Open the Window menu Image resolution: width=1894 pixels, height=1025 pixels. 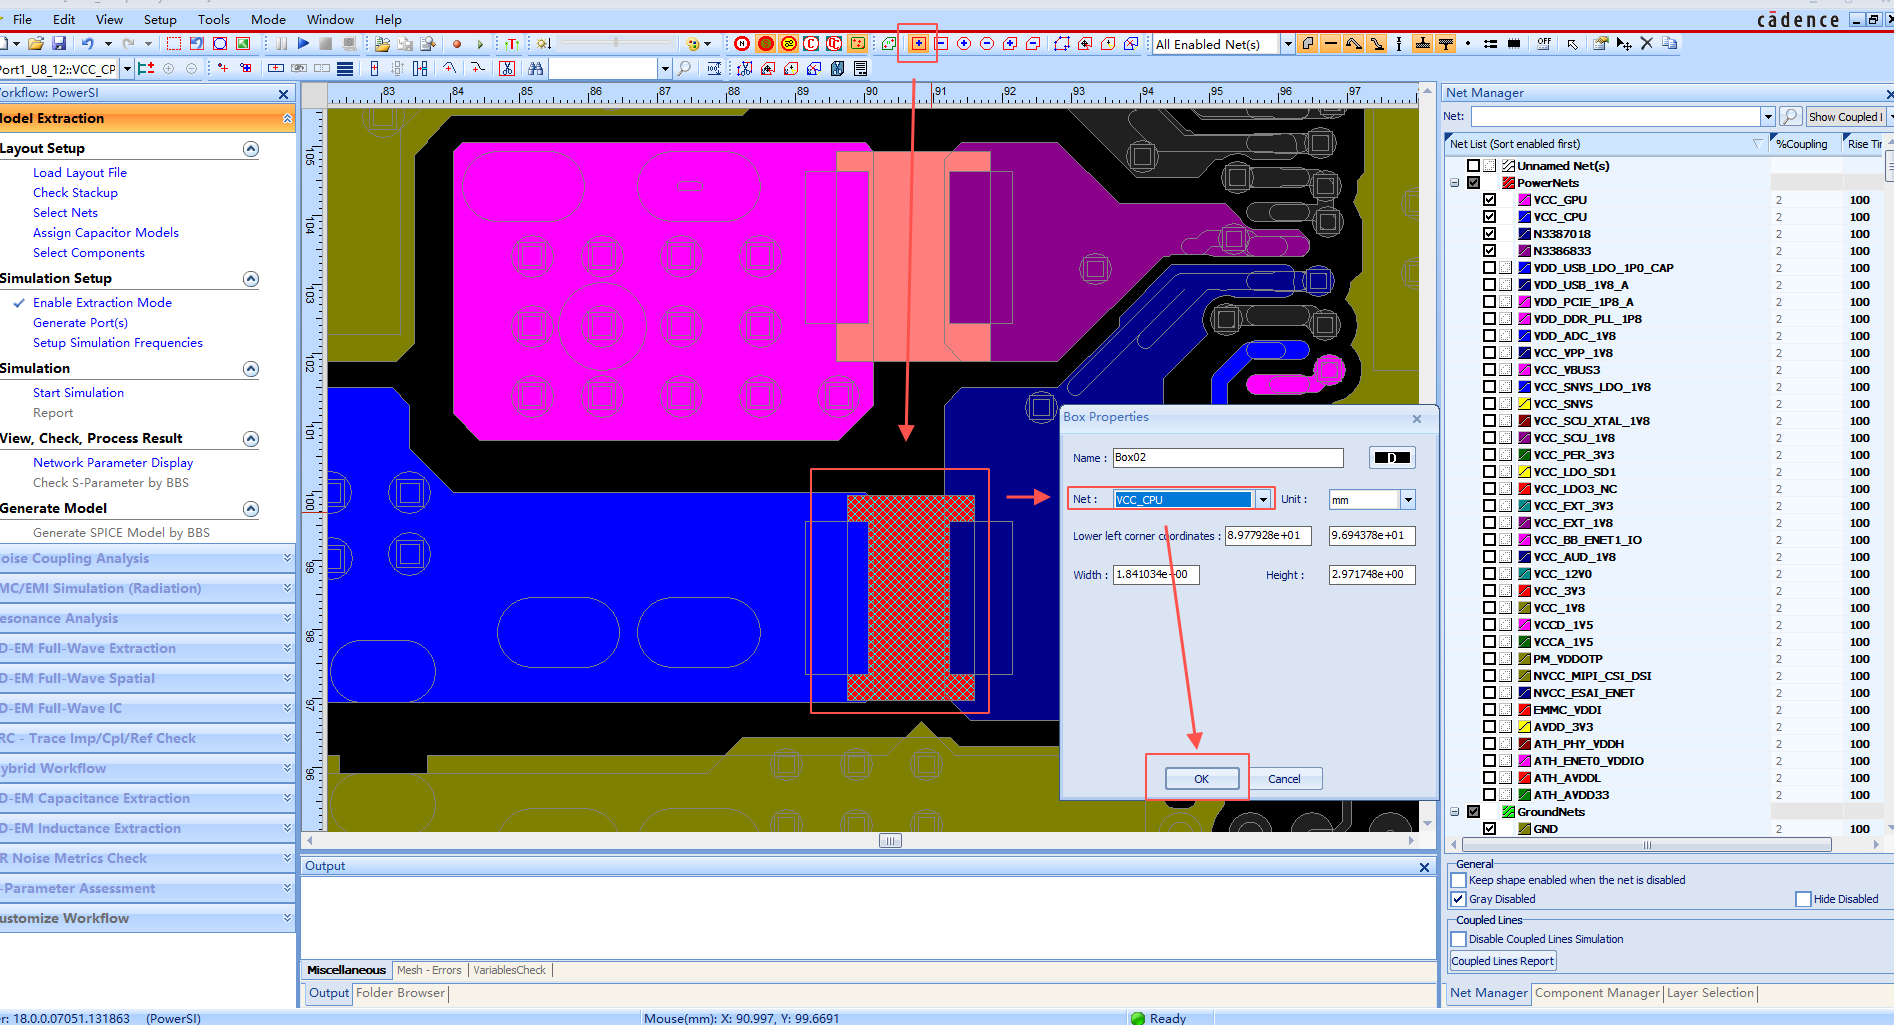330,19
